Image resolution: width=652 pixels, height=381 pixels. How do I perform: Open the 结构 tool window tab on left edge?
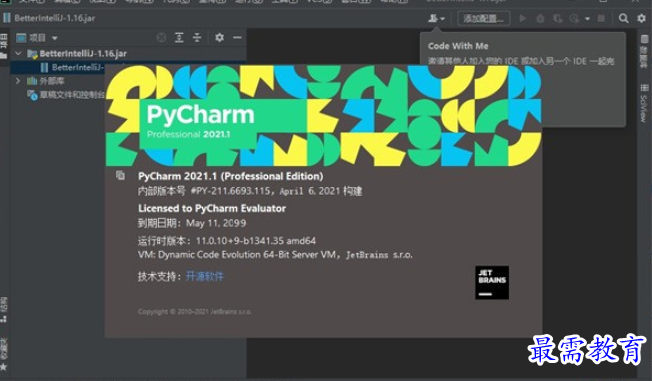(x=4, y=310)
